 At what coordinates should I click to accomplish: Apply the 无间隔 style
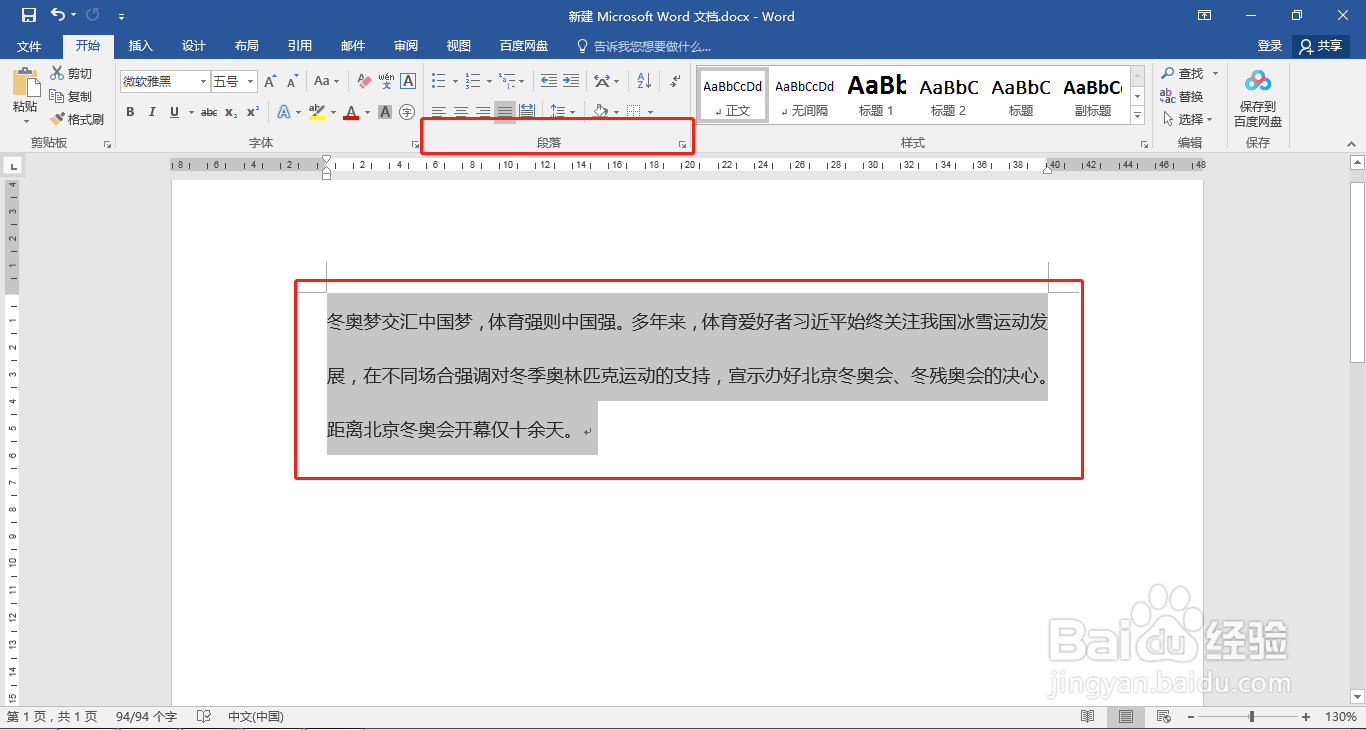click(805, 96)
